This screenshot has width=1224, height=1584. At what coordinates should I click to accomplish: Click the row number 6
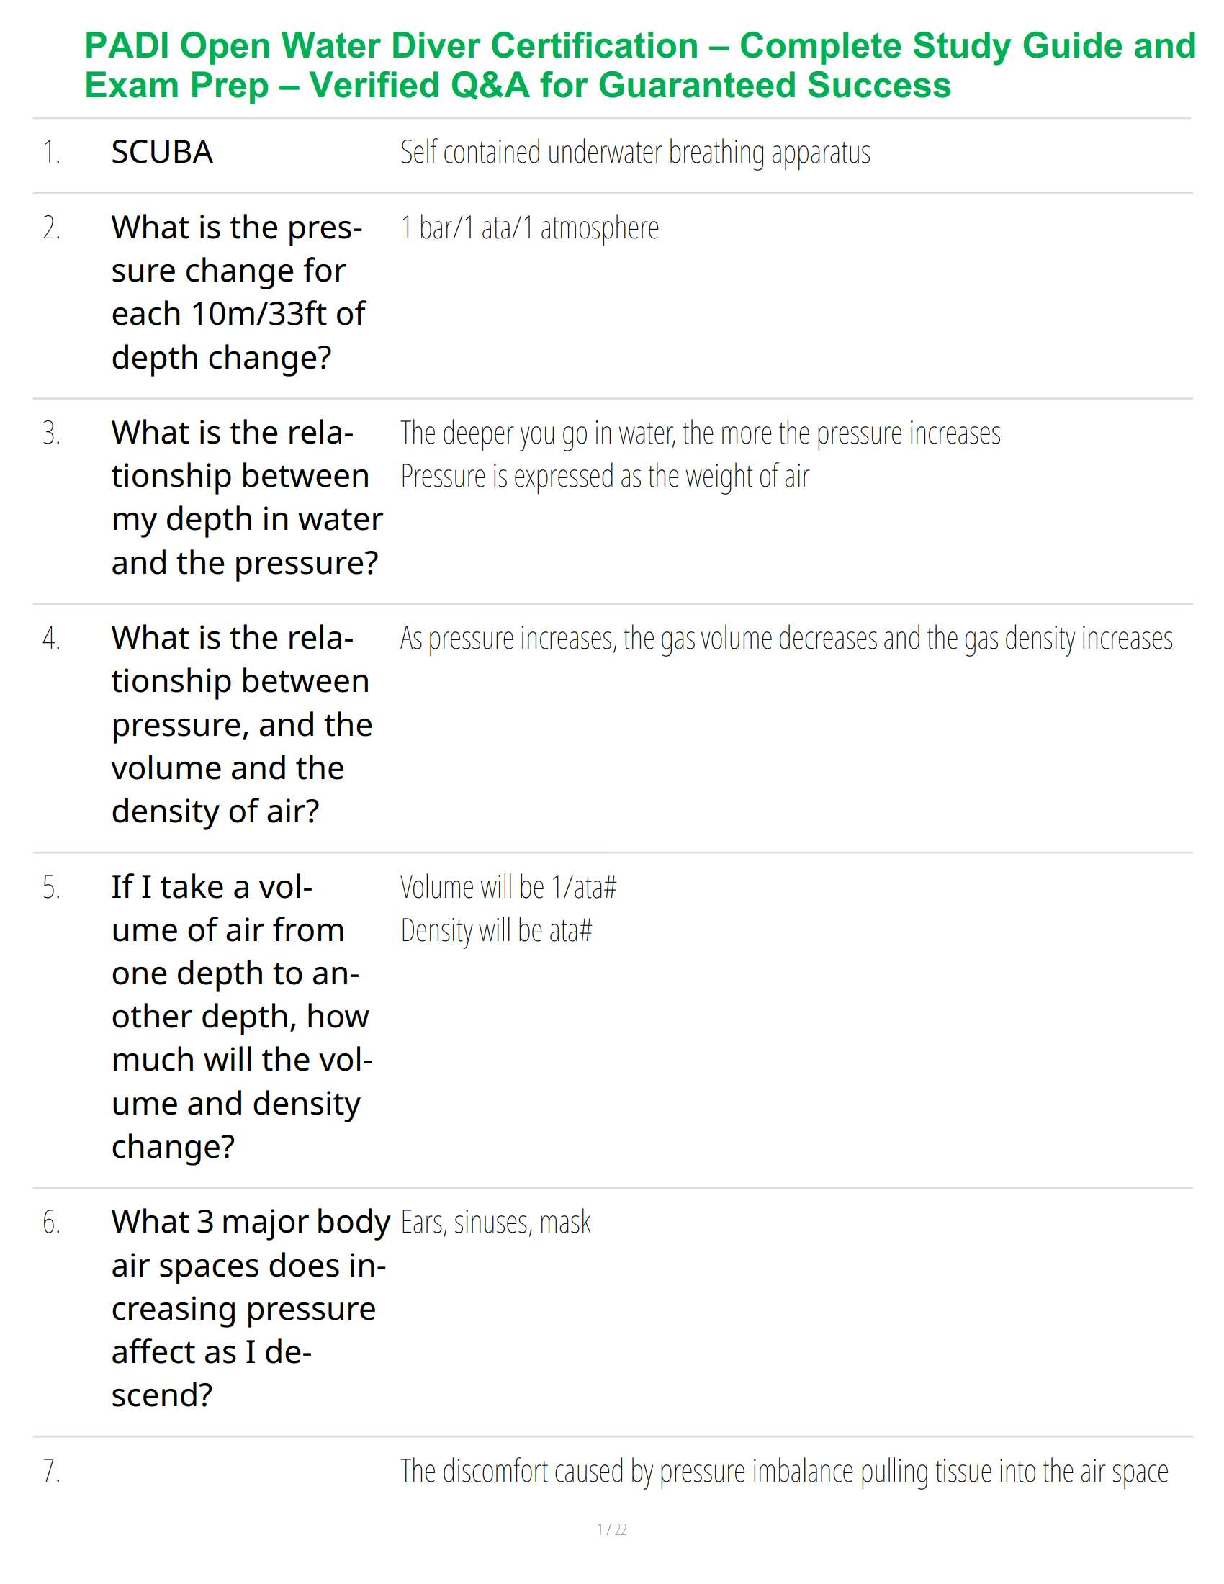click(51, 1222)
